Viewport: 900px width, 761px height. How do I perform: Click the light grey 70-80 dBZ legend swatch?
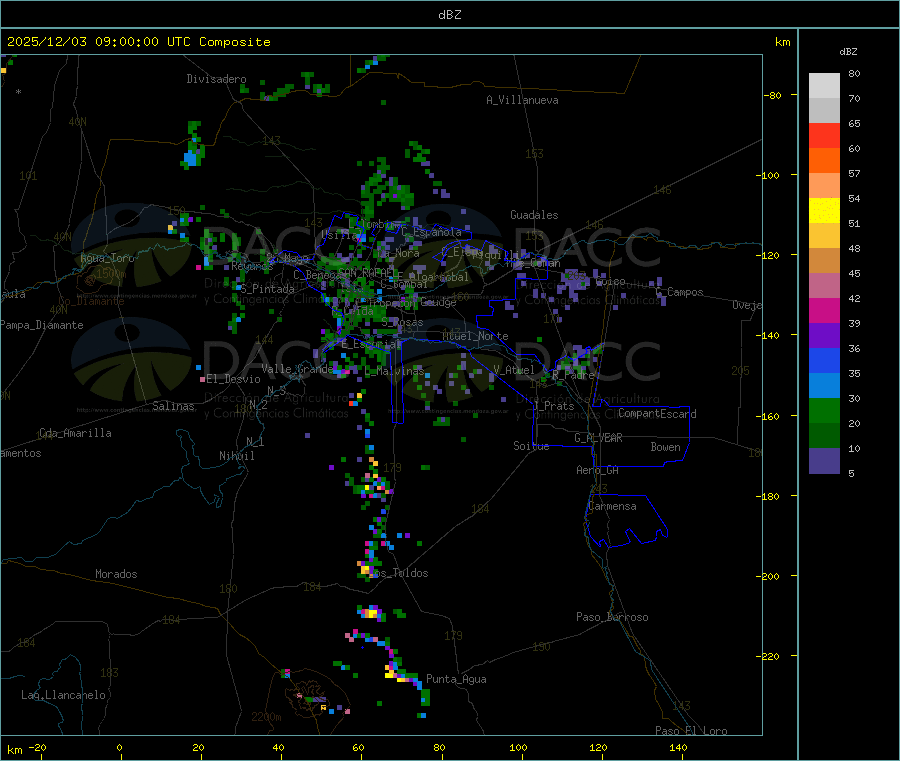(x=824, y=86)
